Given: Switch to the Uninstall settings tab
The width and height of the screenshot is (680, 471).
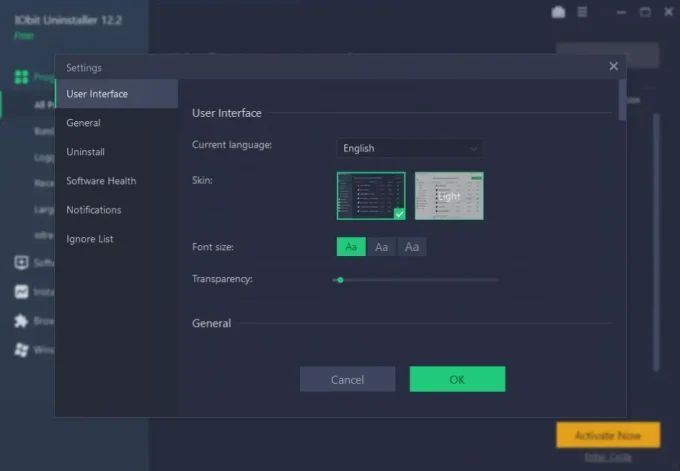Looking at the screenshot, I should coord(86,152).
